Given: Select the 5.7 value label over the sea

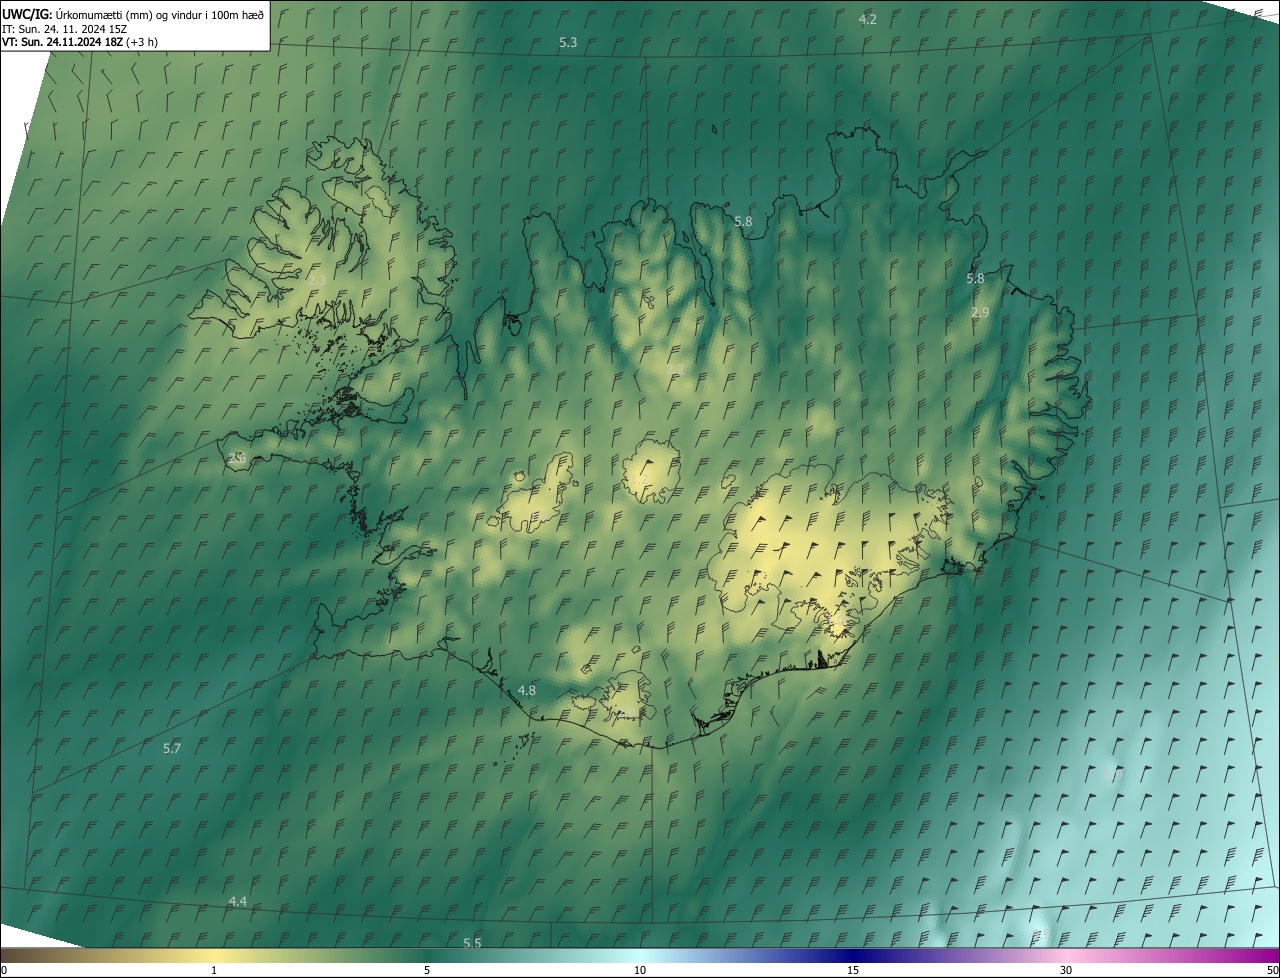Looking at the screenshot, I should point(172,749).
